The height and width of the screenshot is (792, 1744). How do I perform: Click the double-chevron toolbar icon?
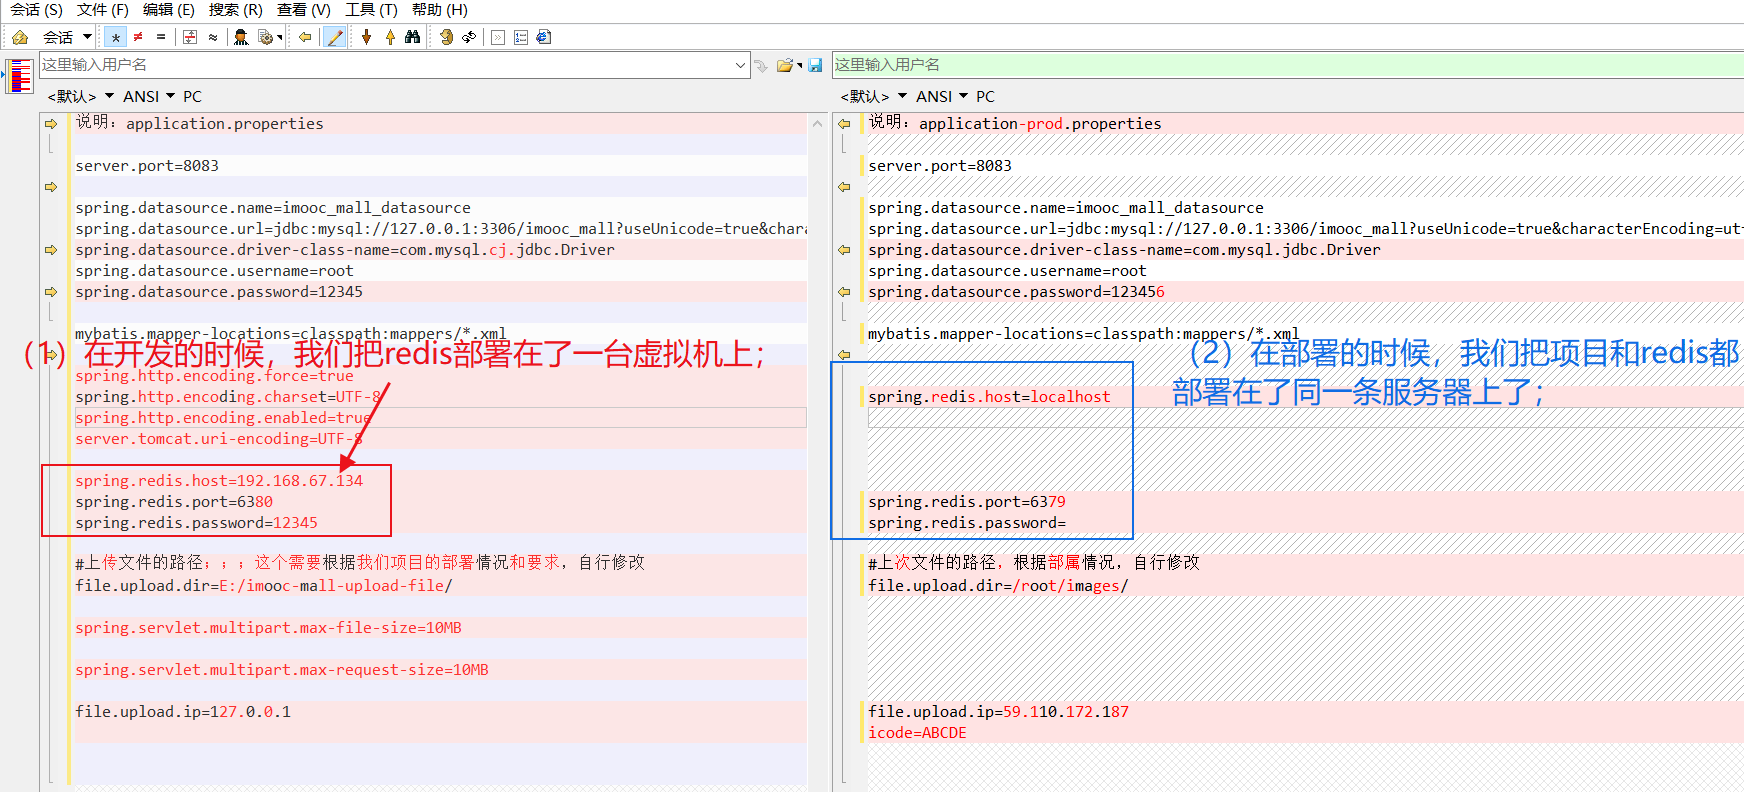pos(499,37)
